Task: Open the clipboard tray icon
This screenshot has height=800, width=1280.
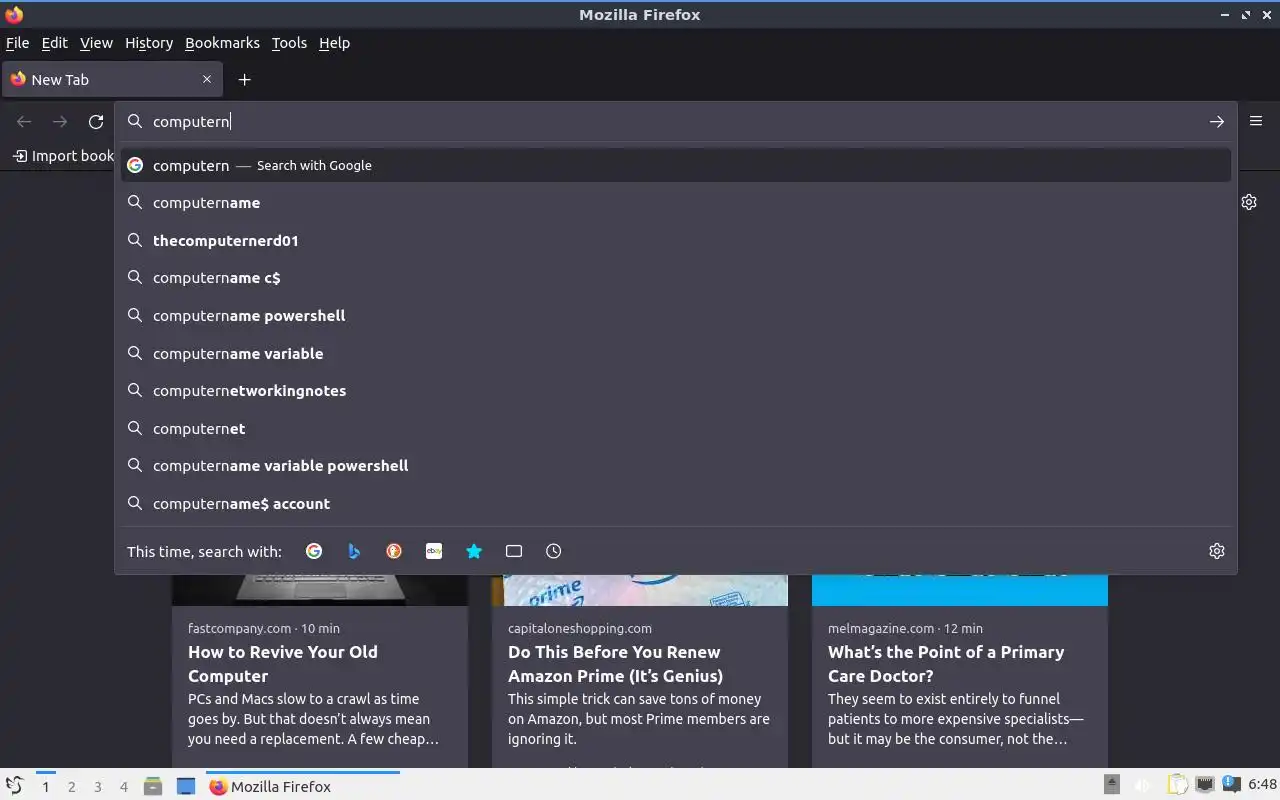Action: tap(1179, 785)
